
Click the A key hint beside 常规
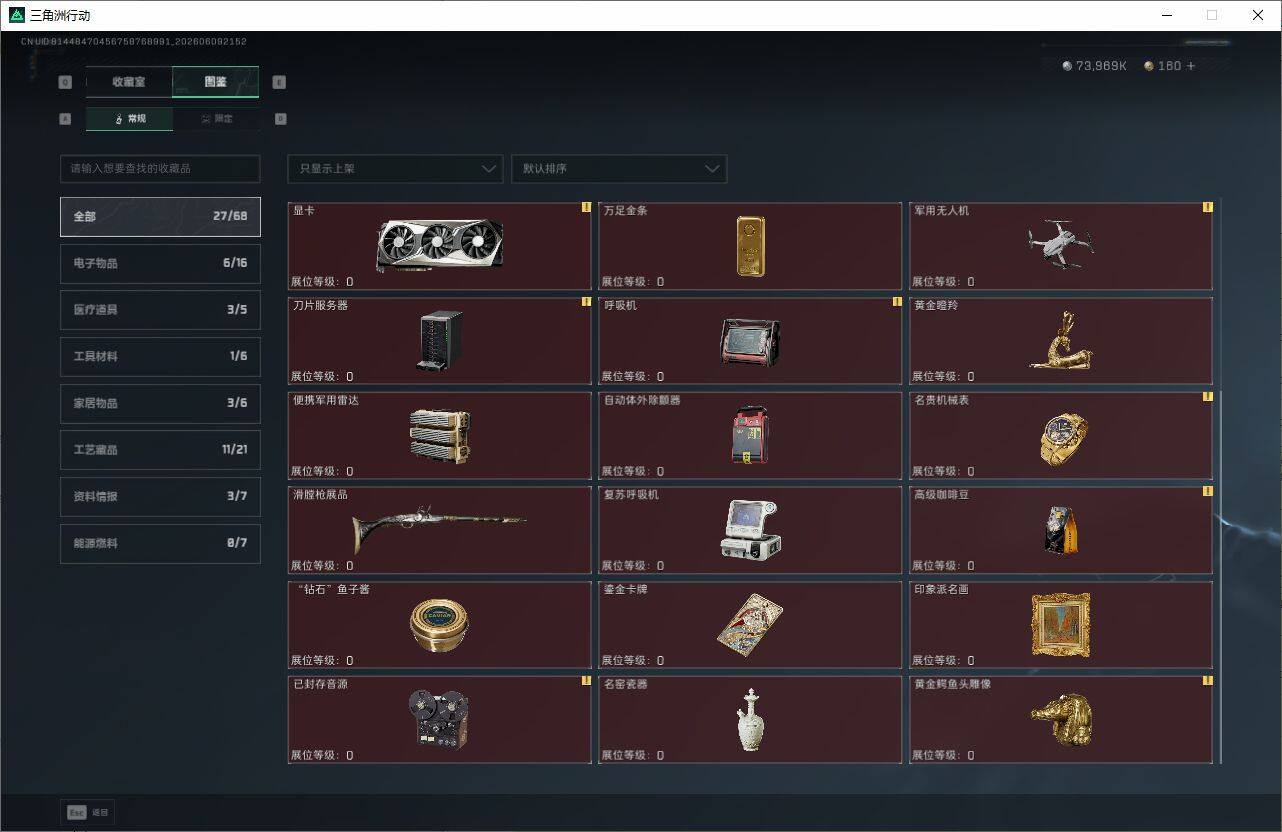pos(65,118)
